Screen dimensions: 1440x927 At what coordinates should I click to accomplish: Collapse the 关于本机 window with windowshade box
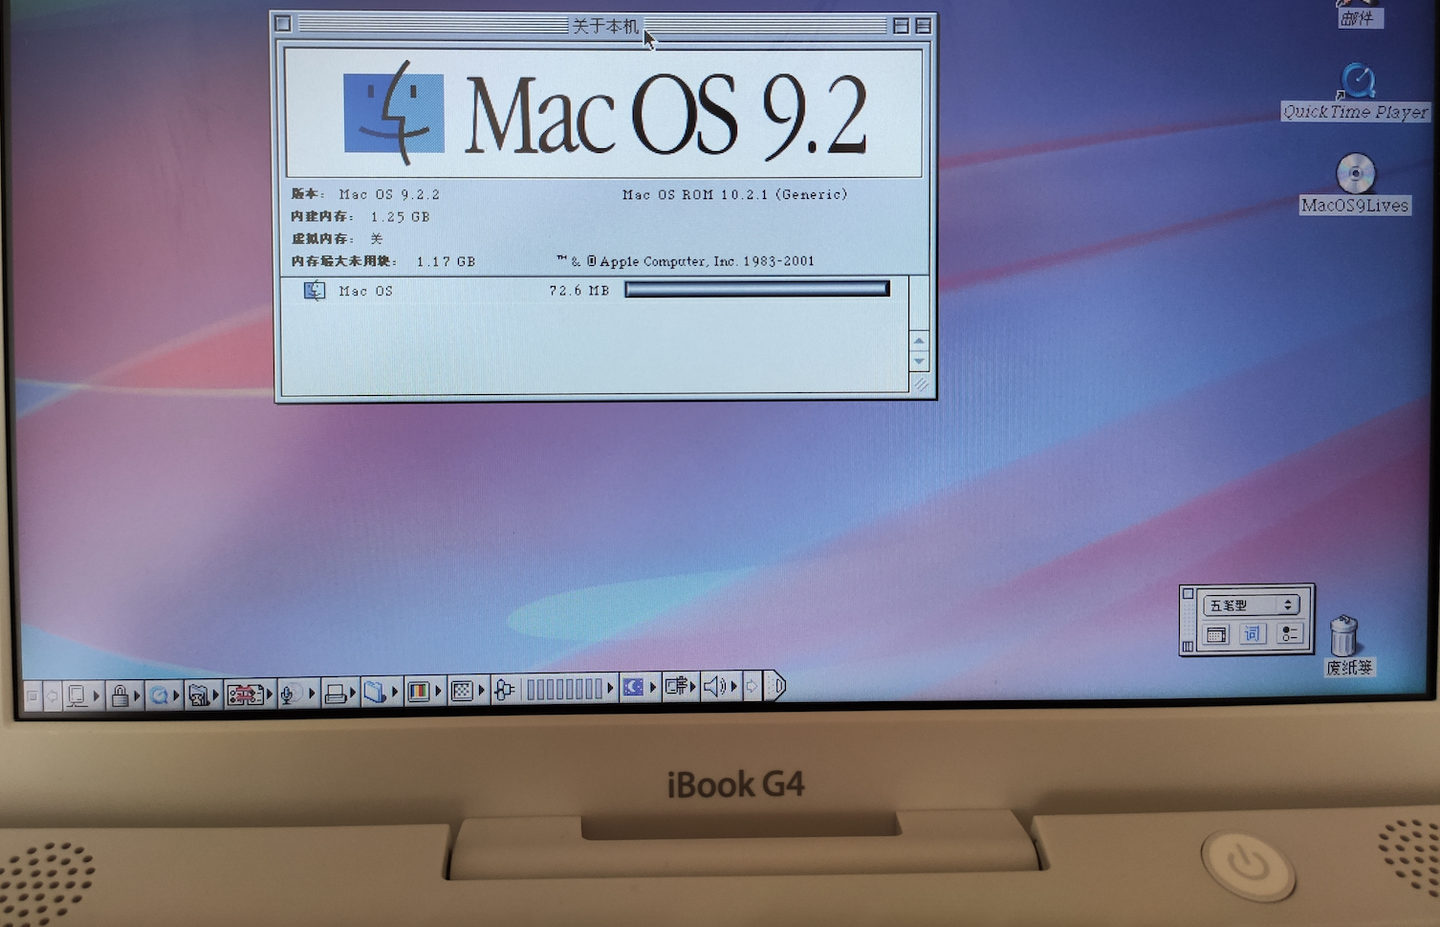(x=923, y=26)
